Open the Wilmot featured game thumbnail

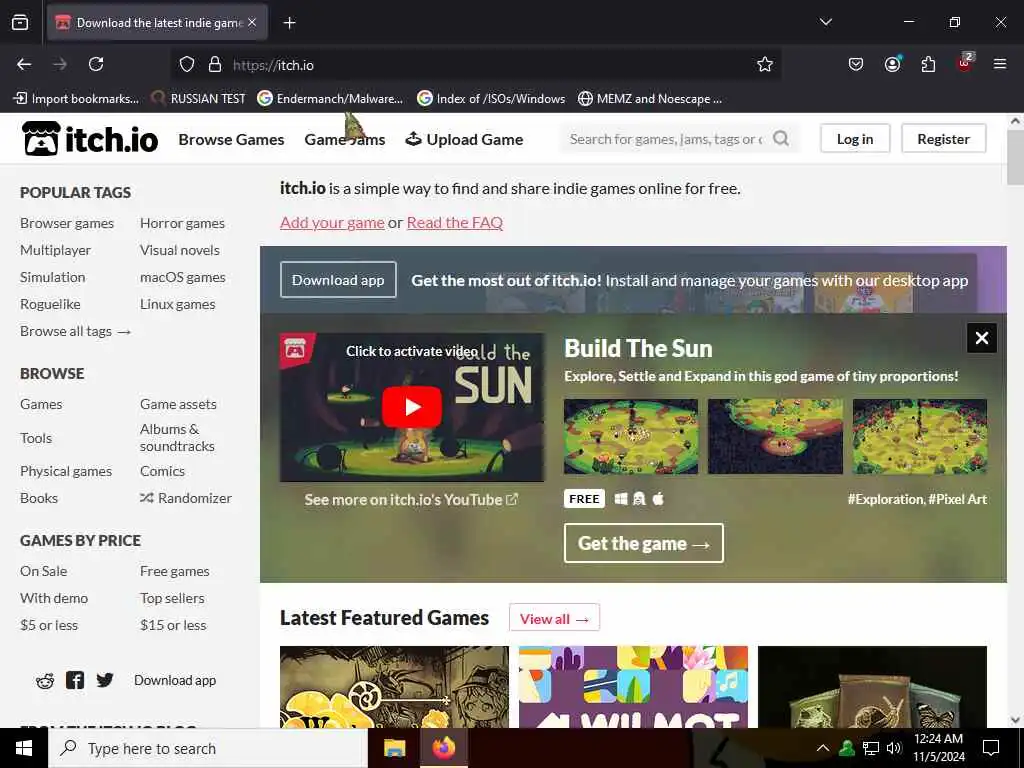tap(633, 687)
